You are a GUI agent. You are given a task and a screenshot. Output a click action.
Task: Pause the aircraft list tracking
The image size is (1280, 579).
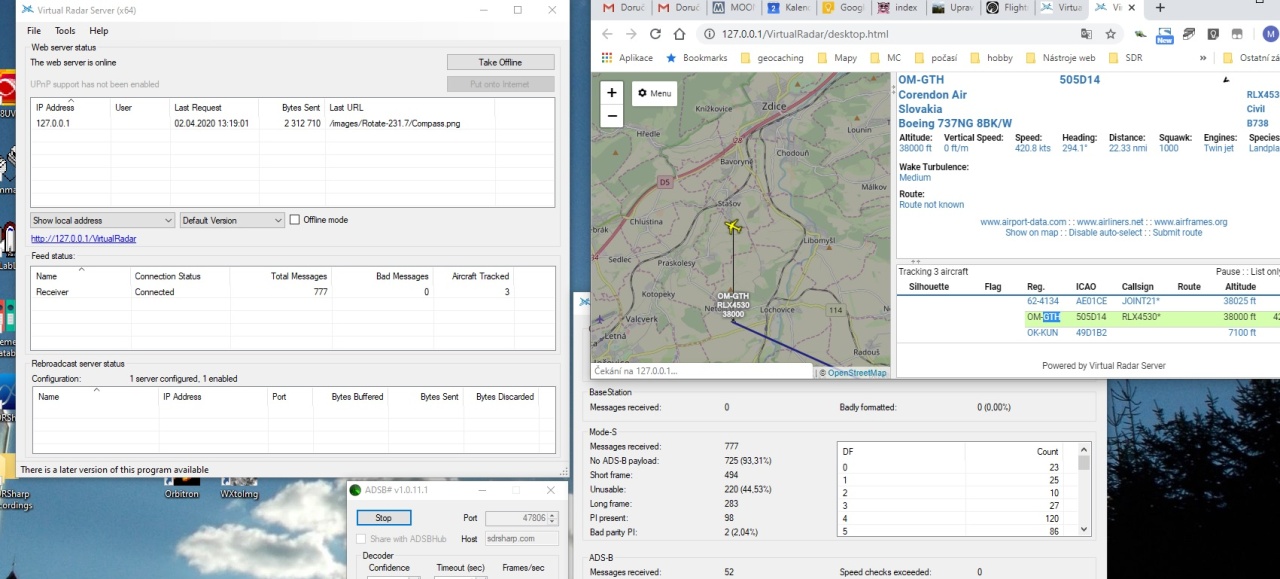pyautogui.click(x=1228, y=272)
